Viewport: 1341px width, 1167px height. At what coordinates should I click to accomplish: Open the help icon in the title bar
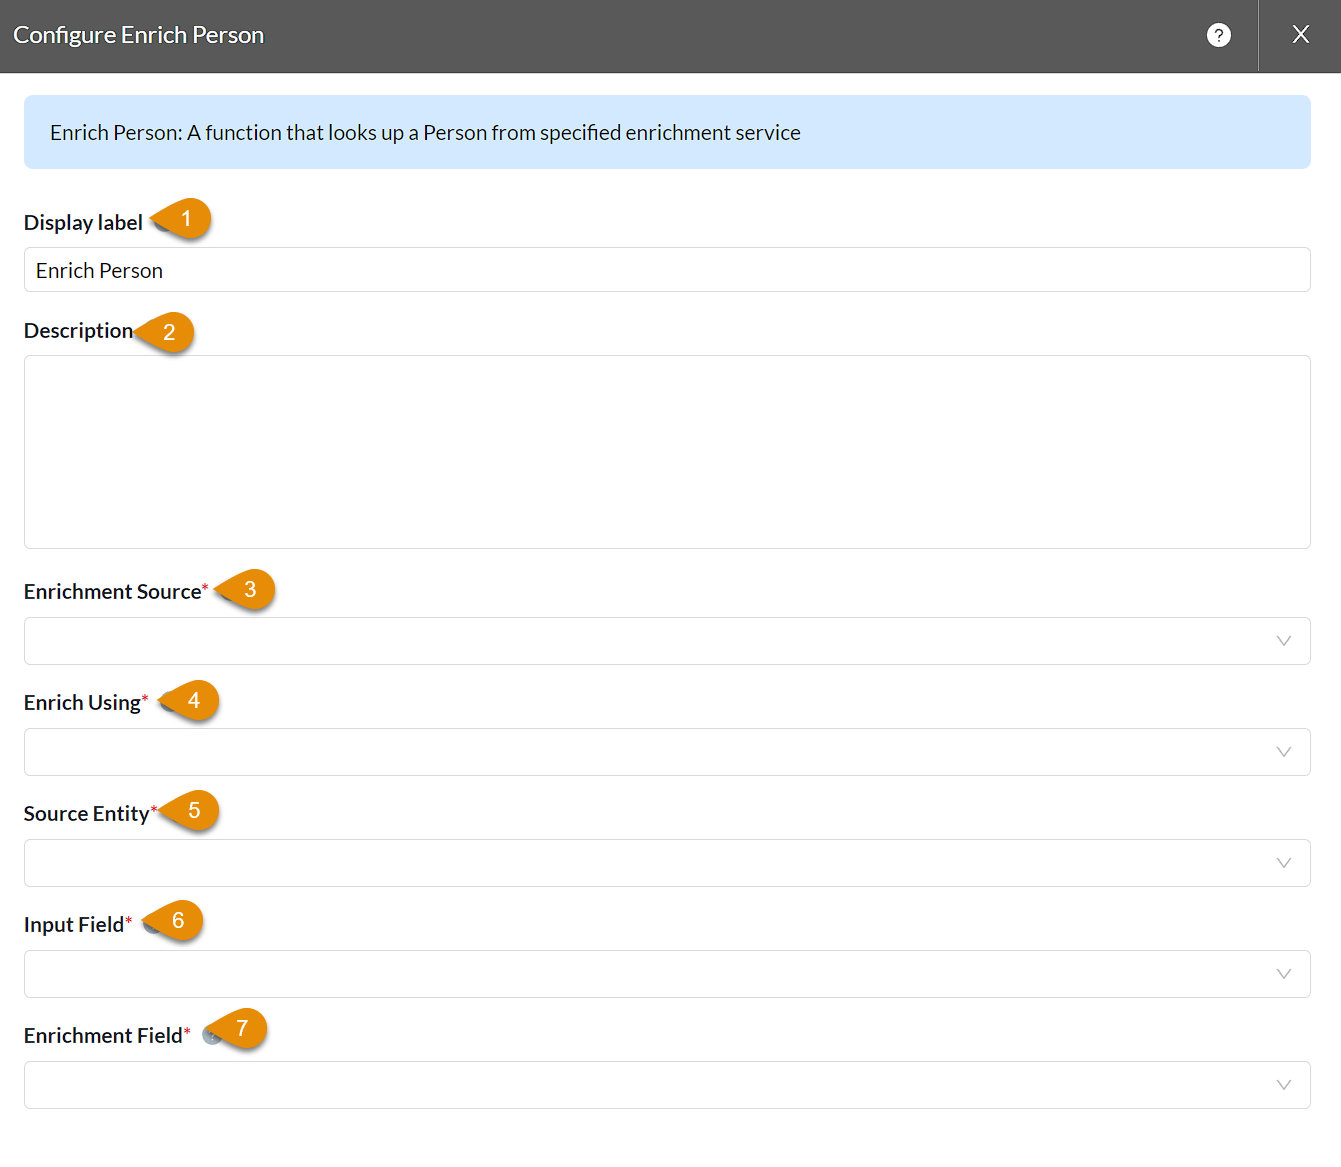point(1218,35)
